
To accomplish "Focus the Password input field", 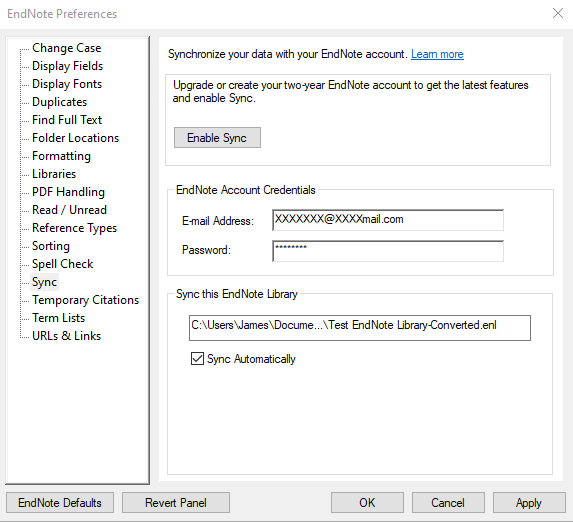I will [388, 251].
